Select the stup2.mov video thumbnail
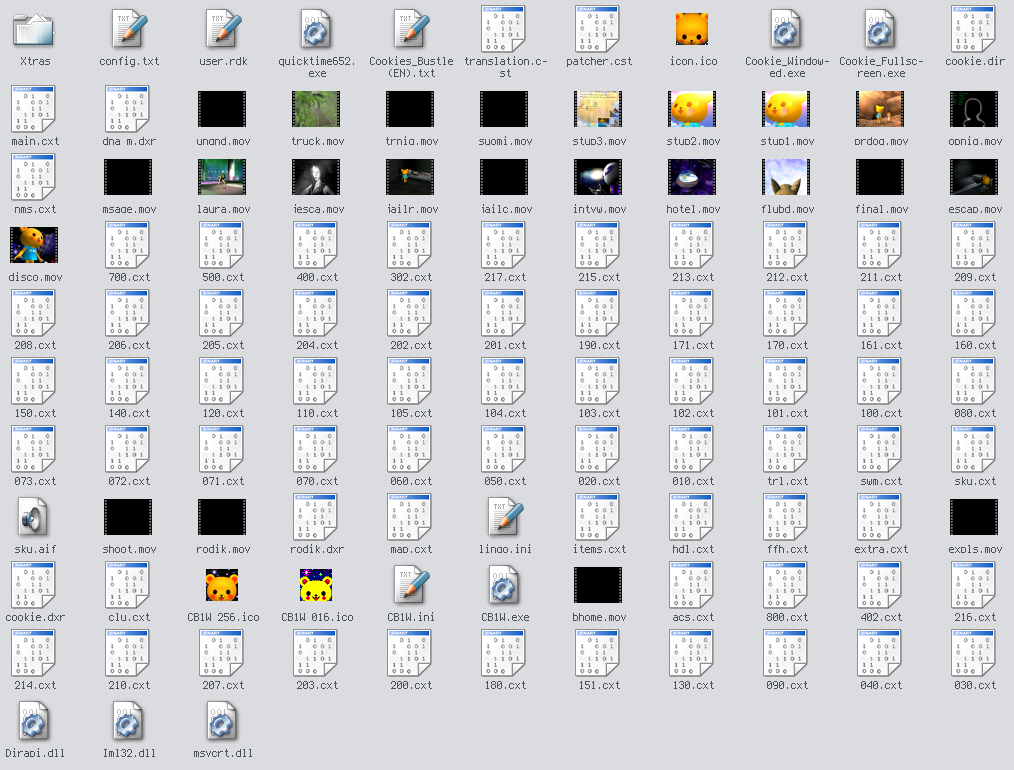The image size is (1014, 770). [x=693, y=109]
